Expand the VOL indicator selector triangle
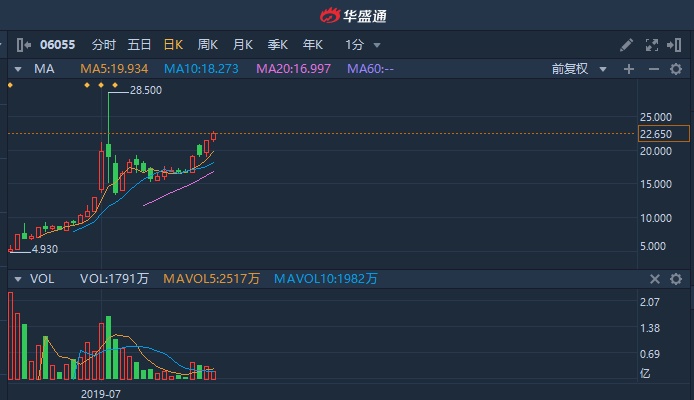The width and height of the screenshot is (694, 400). coord(18,279)
